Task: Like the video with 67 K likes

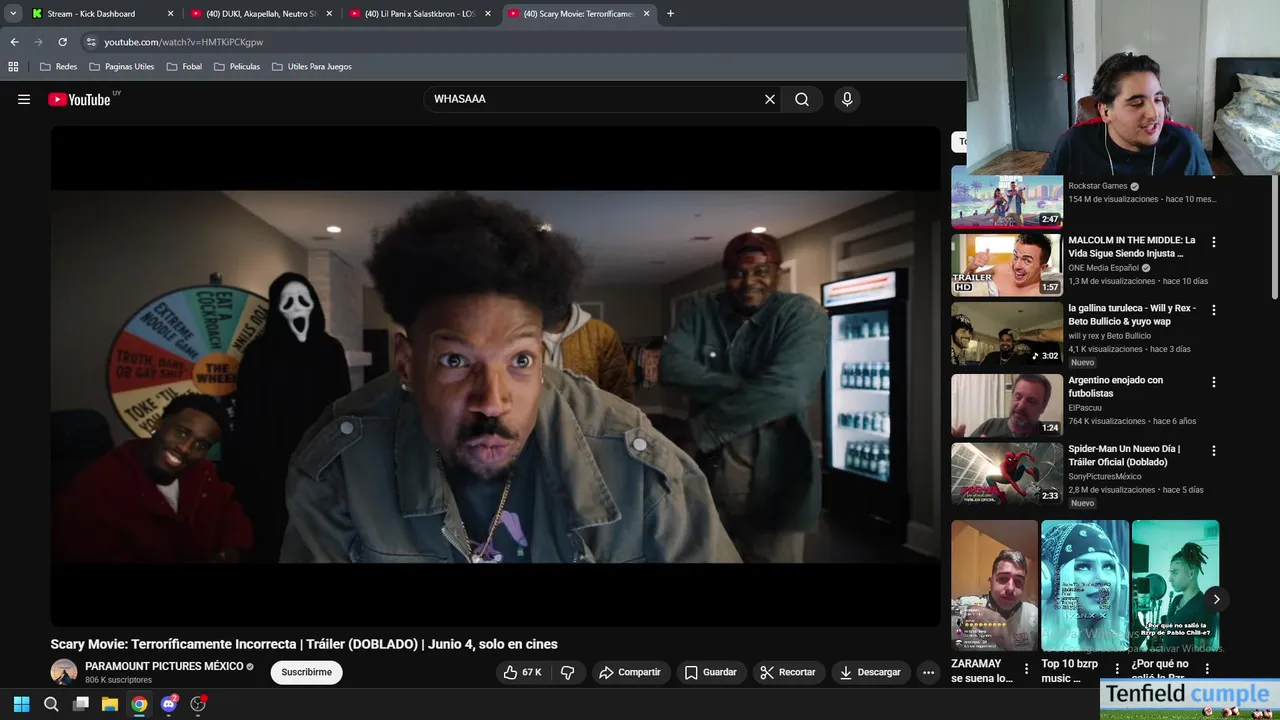Action: (x=523, y=672)
